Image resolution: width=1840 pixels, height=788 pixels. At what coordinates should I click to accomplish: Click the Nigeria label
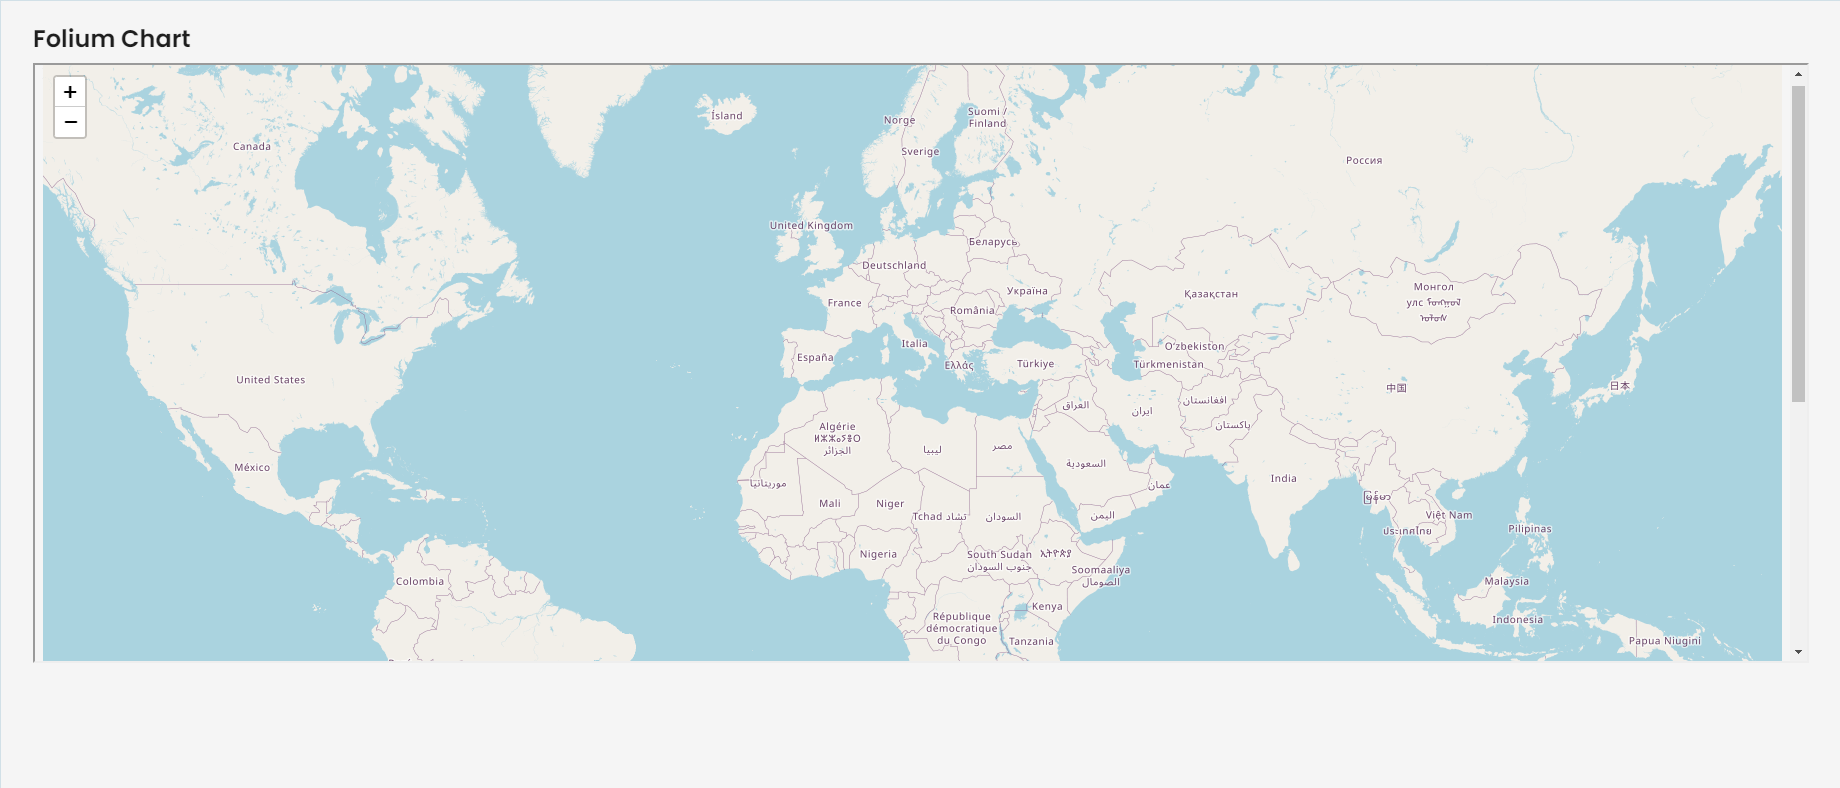pos(879,555)
